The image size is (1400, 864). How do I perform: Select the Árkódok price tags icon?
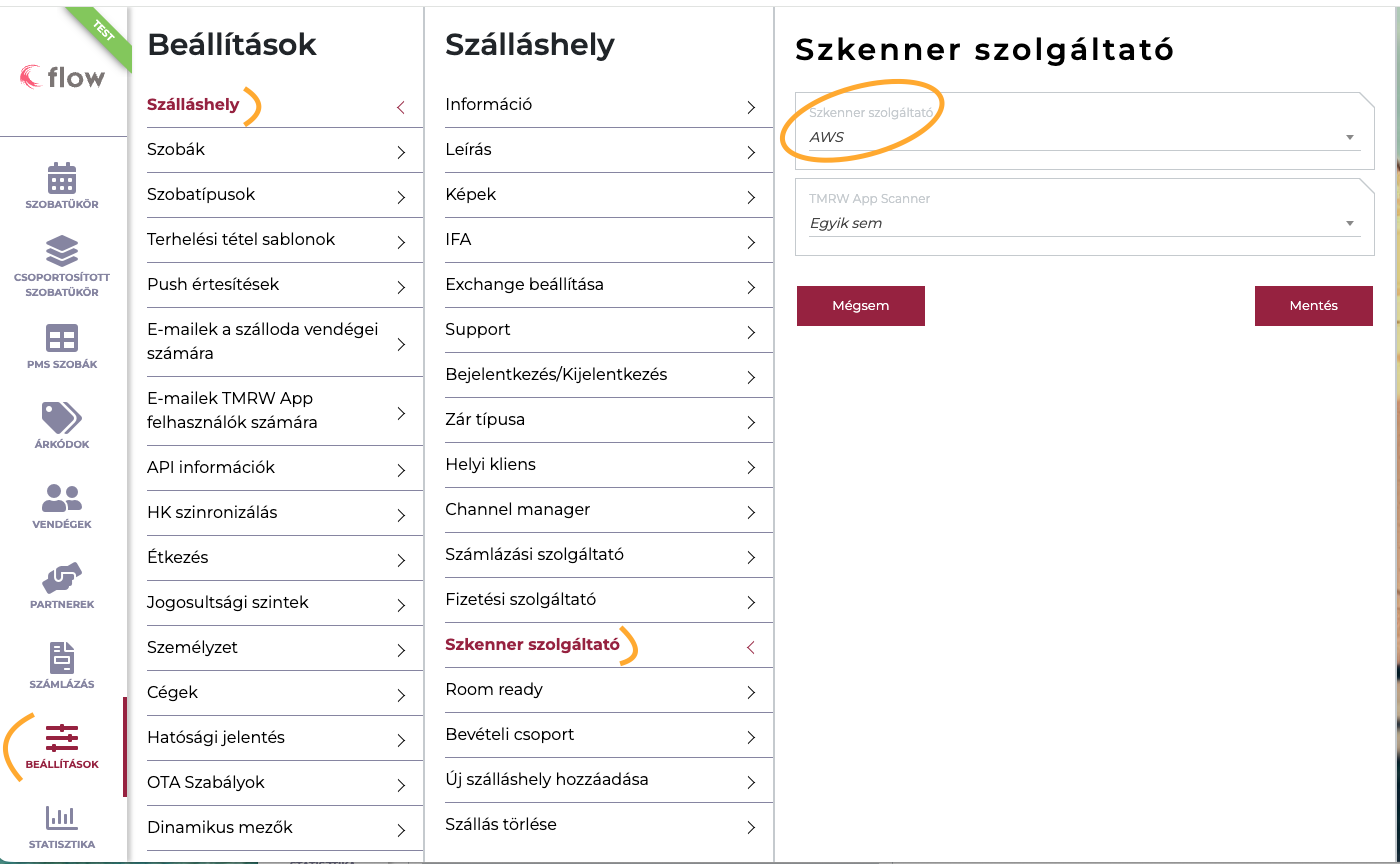[x=62, y=418]
